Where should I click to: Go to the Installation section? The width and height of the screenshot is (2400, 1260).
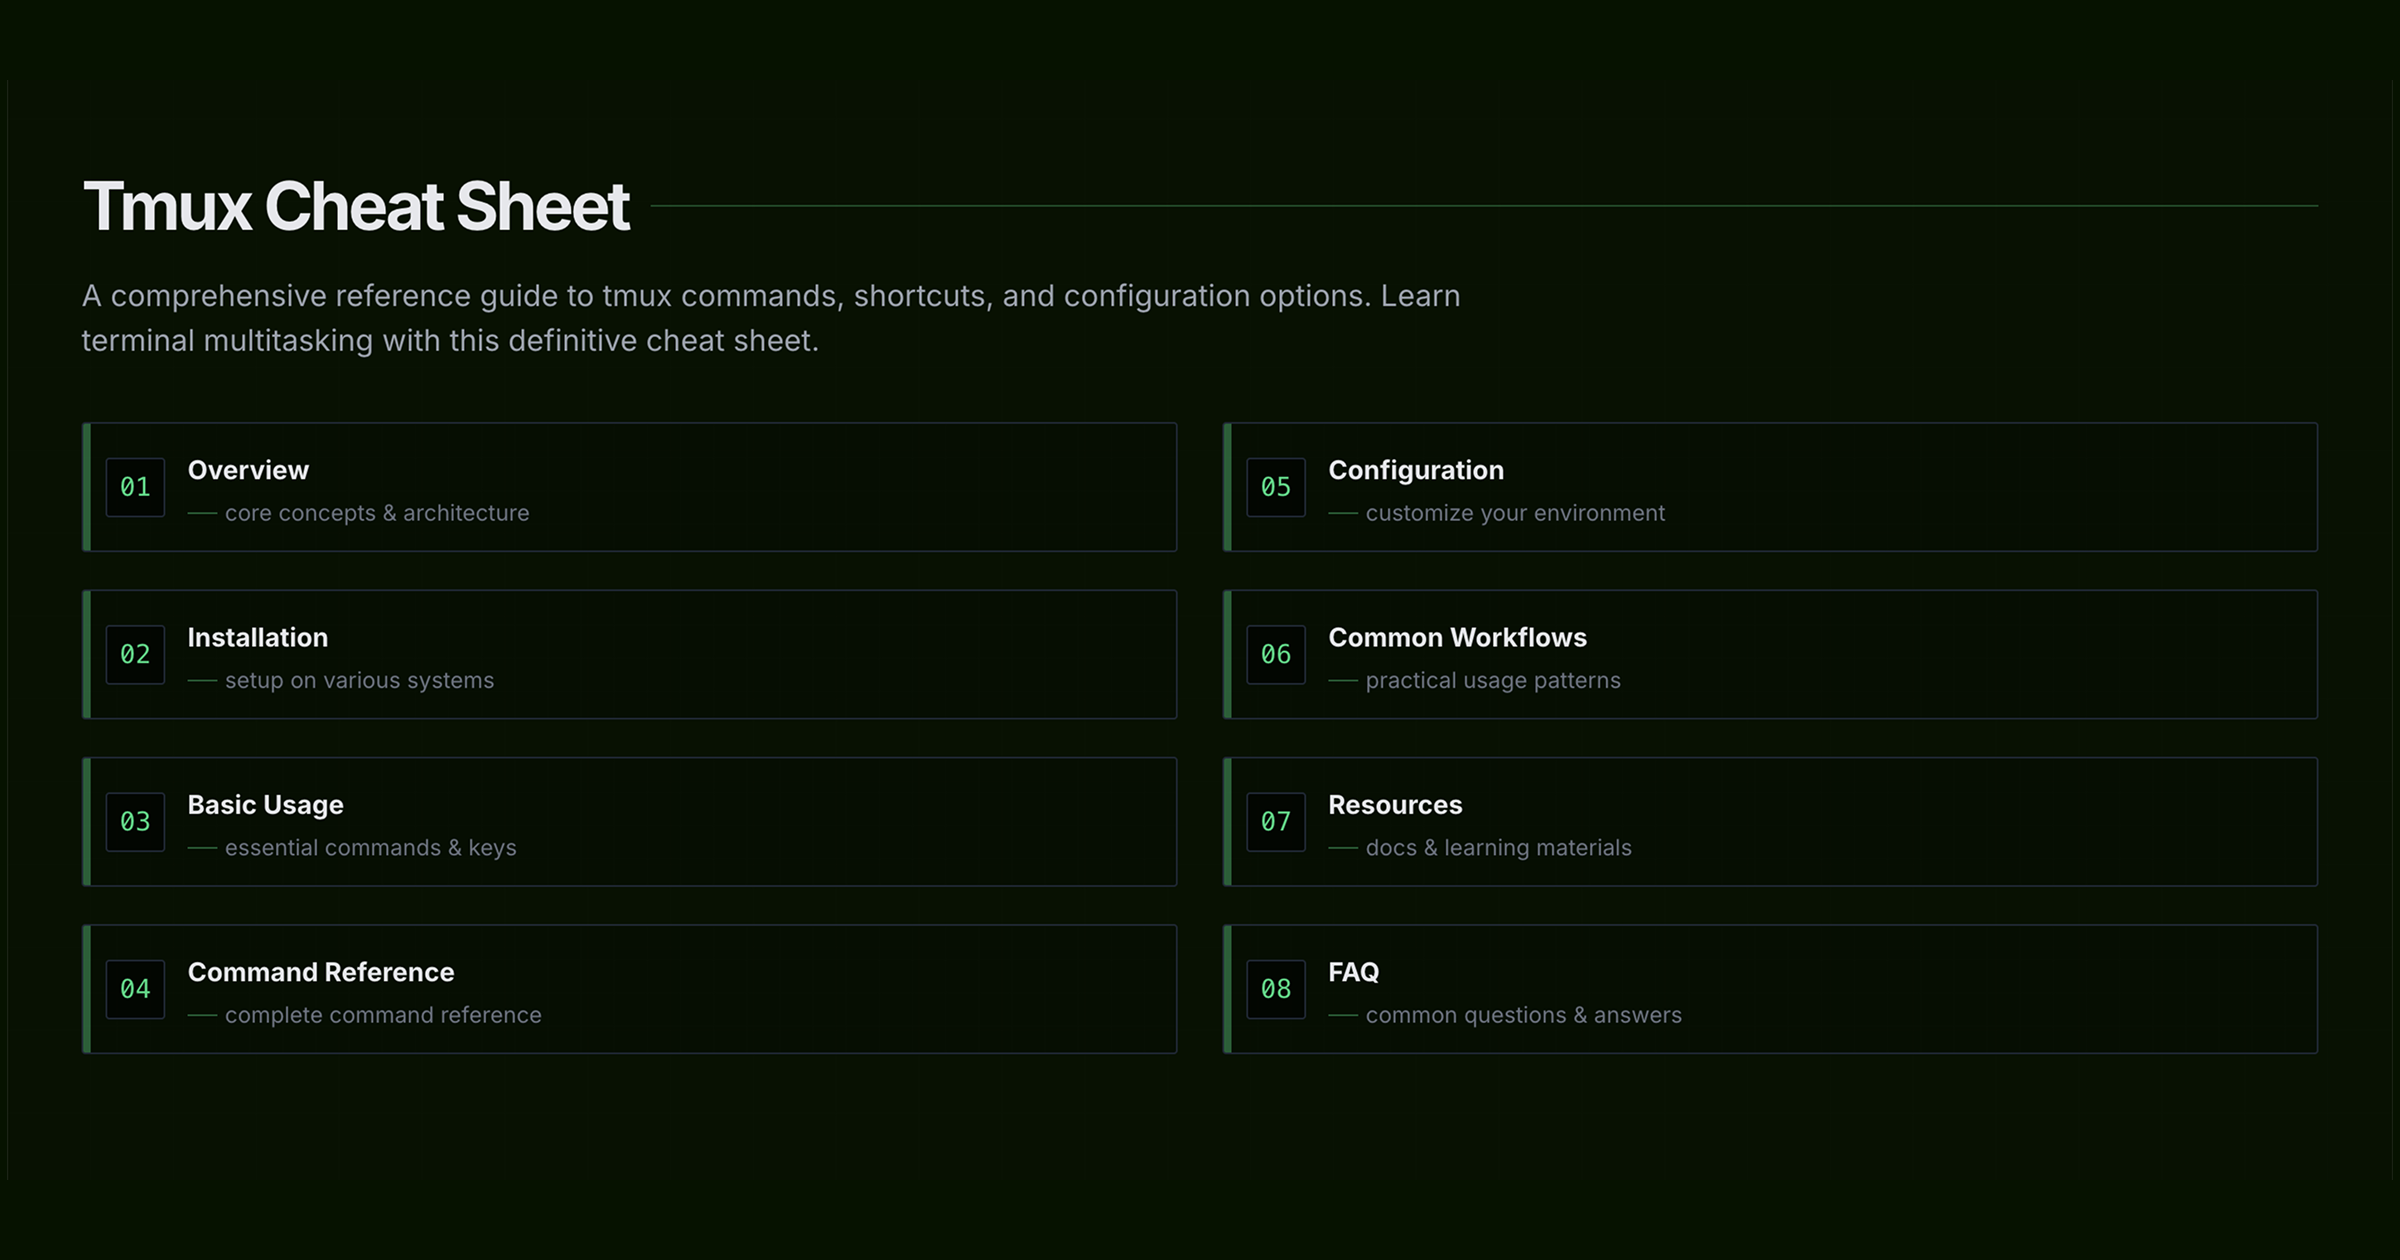point(257,637)
